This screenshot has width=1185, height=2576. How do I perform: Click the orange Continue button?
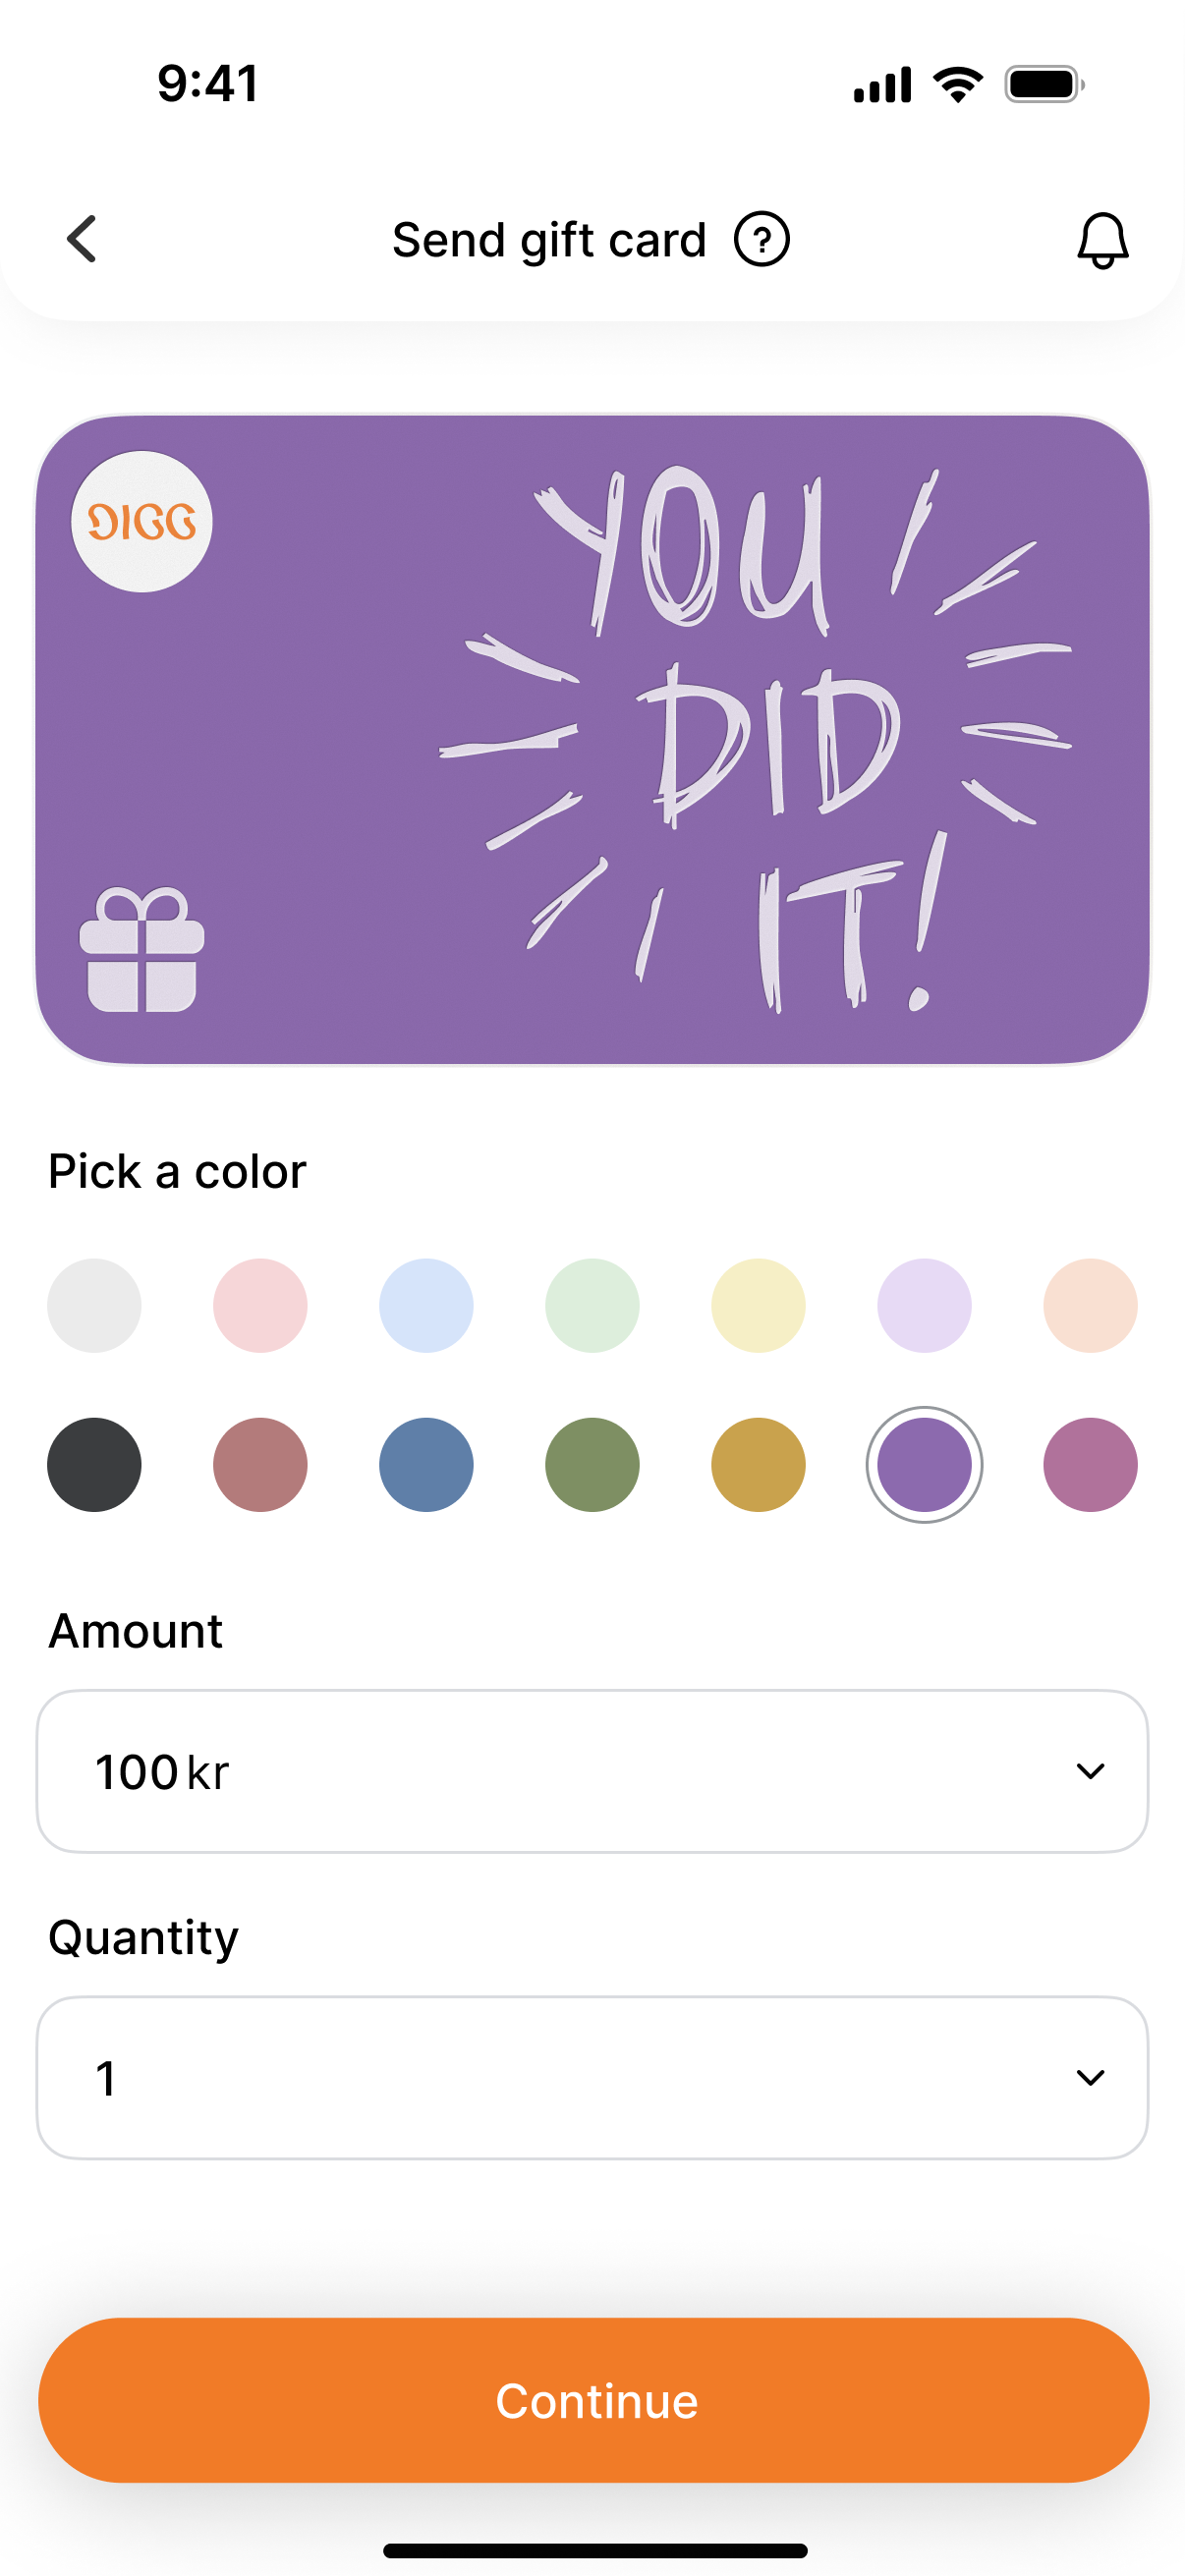click(x=593, y=2399)
